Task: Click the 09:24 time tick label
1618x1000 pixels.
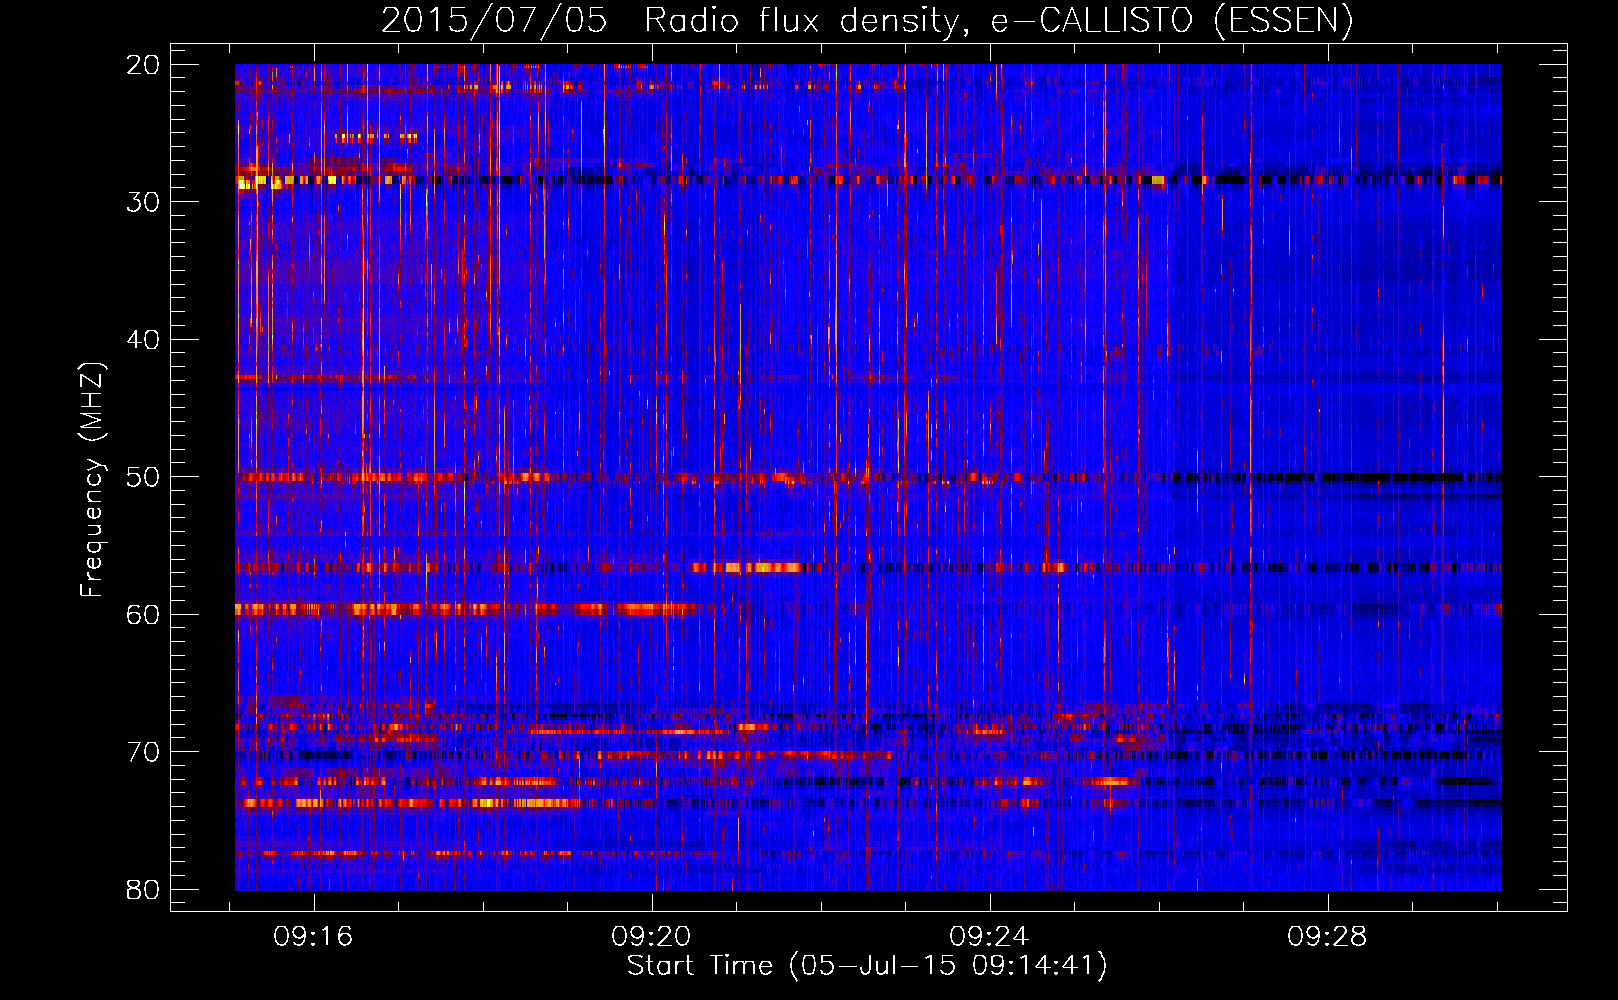Action: [x=990, y=937]
